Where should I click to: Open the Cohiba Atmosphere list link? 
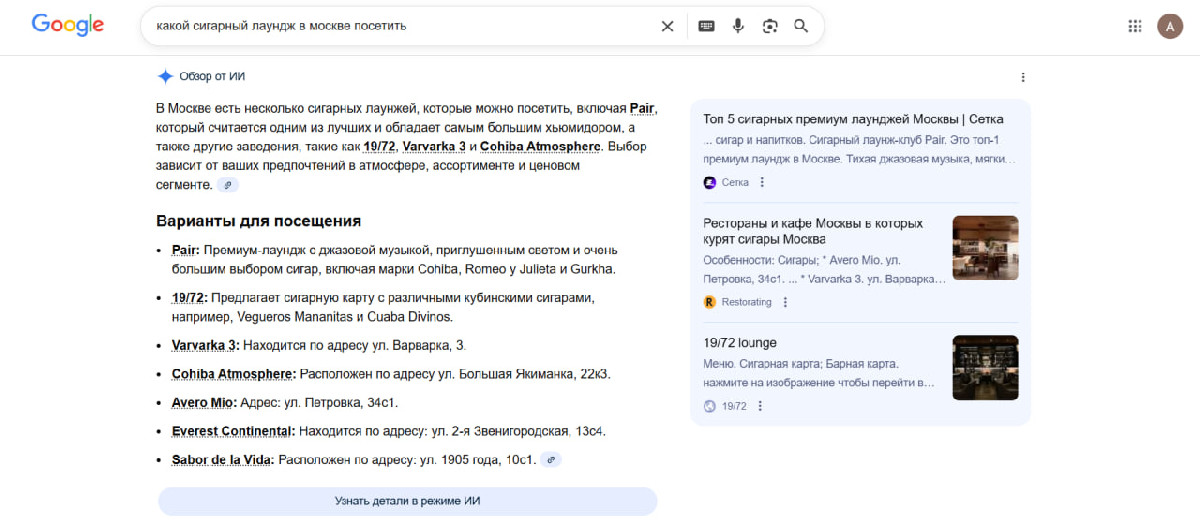[233, 374]
